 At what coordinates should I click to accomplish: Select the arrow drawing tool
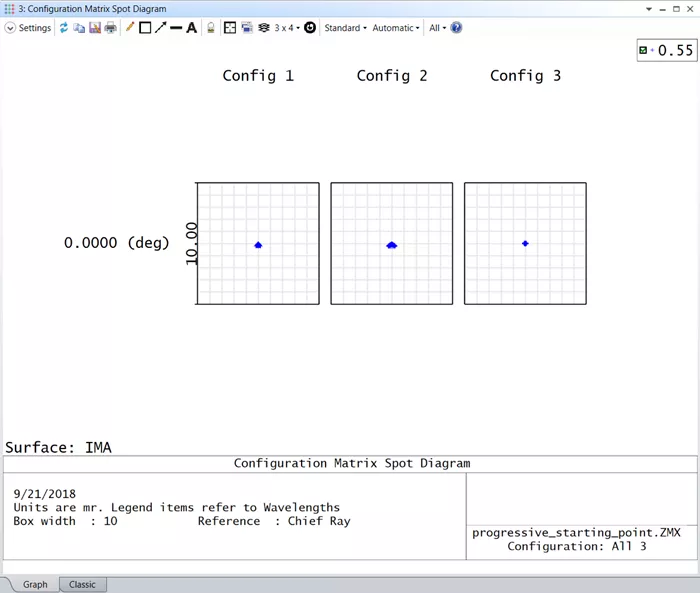click(x=160, y=28)
